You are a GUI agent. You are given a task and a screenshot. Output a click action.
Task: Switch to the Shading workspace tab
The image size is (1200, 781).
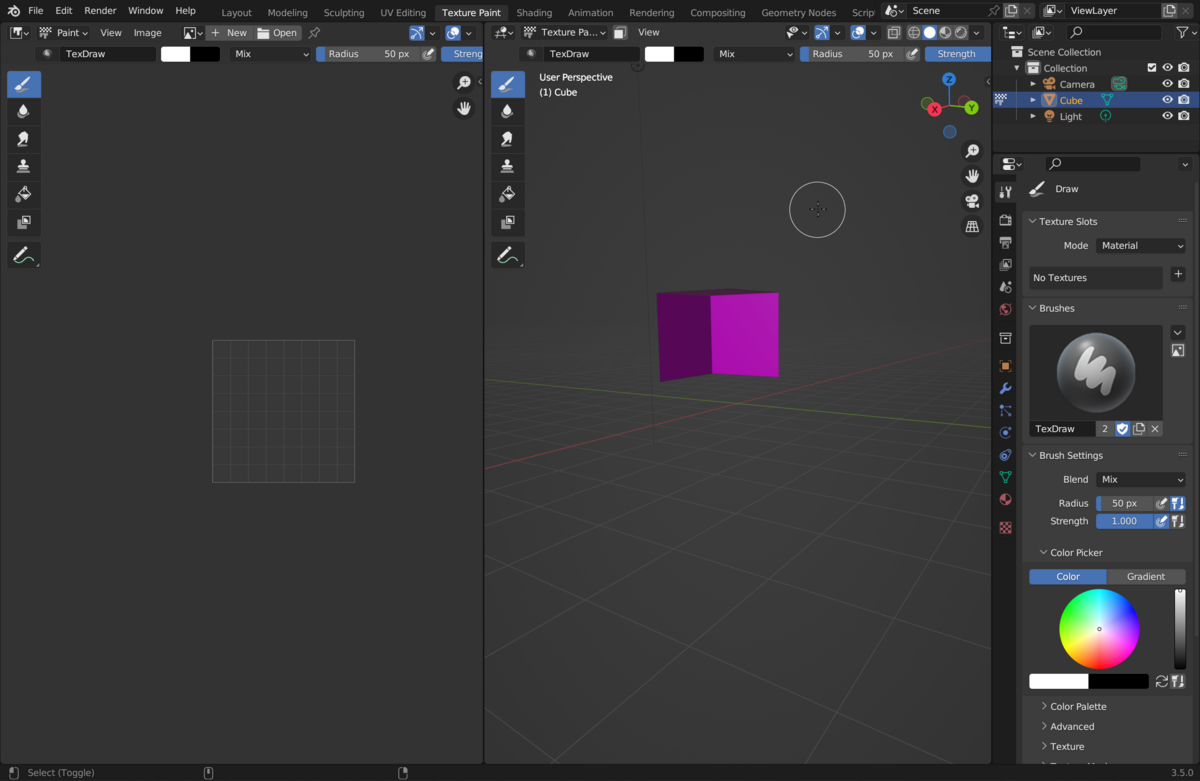[x=534, y=13]
